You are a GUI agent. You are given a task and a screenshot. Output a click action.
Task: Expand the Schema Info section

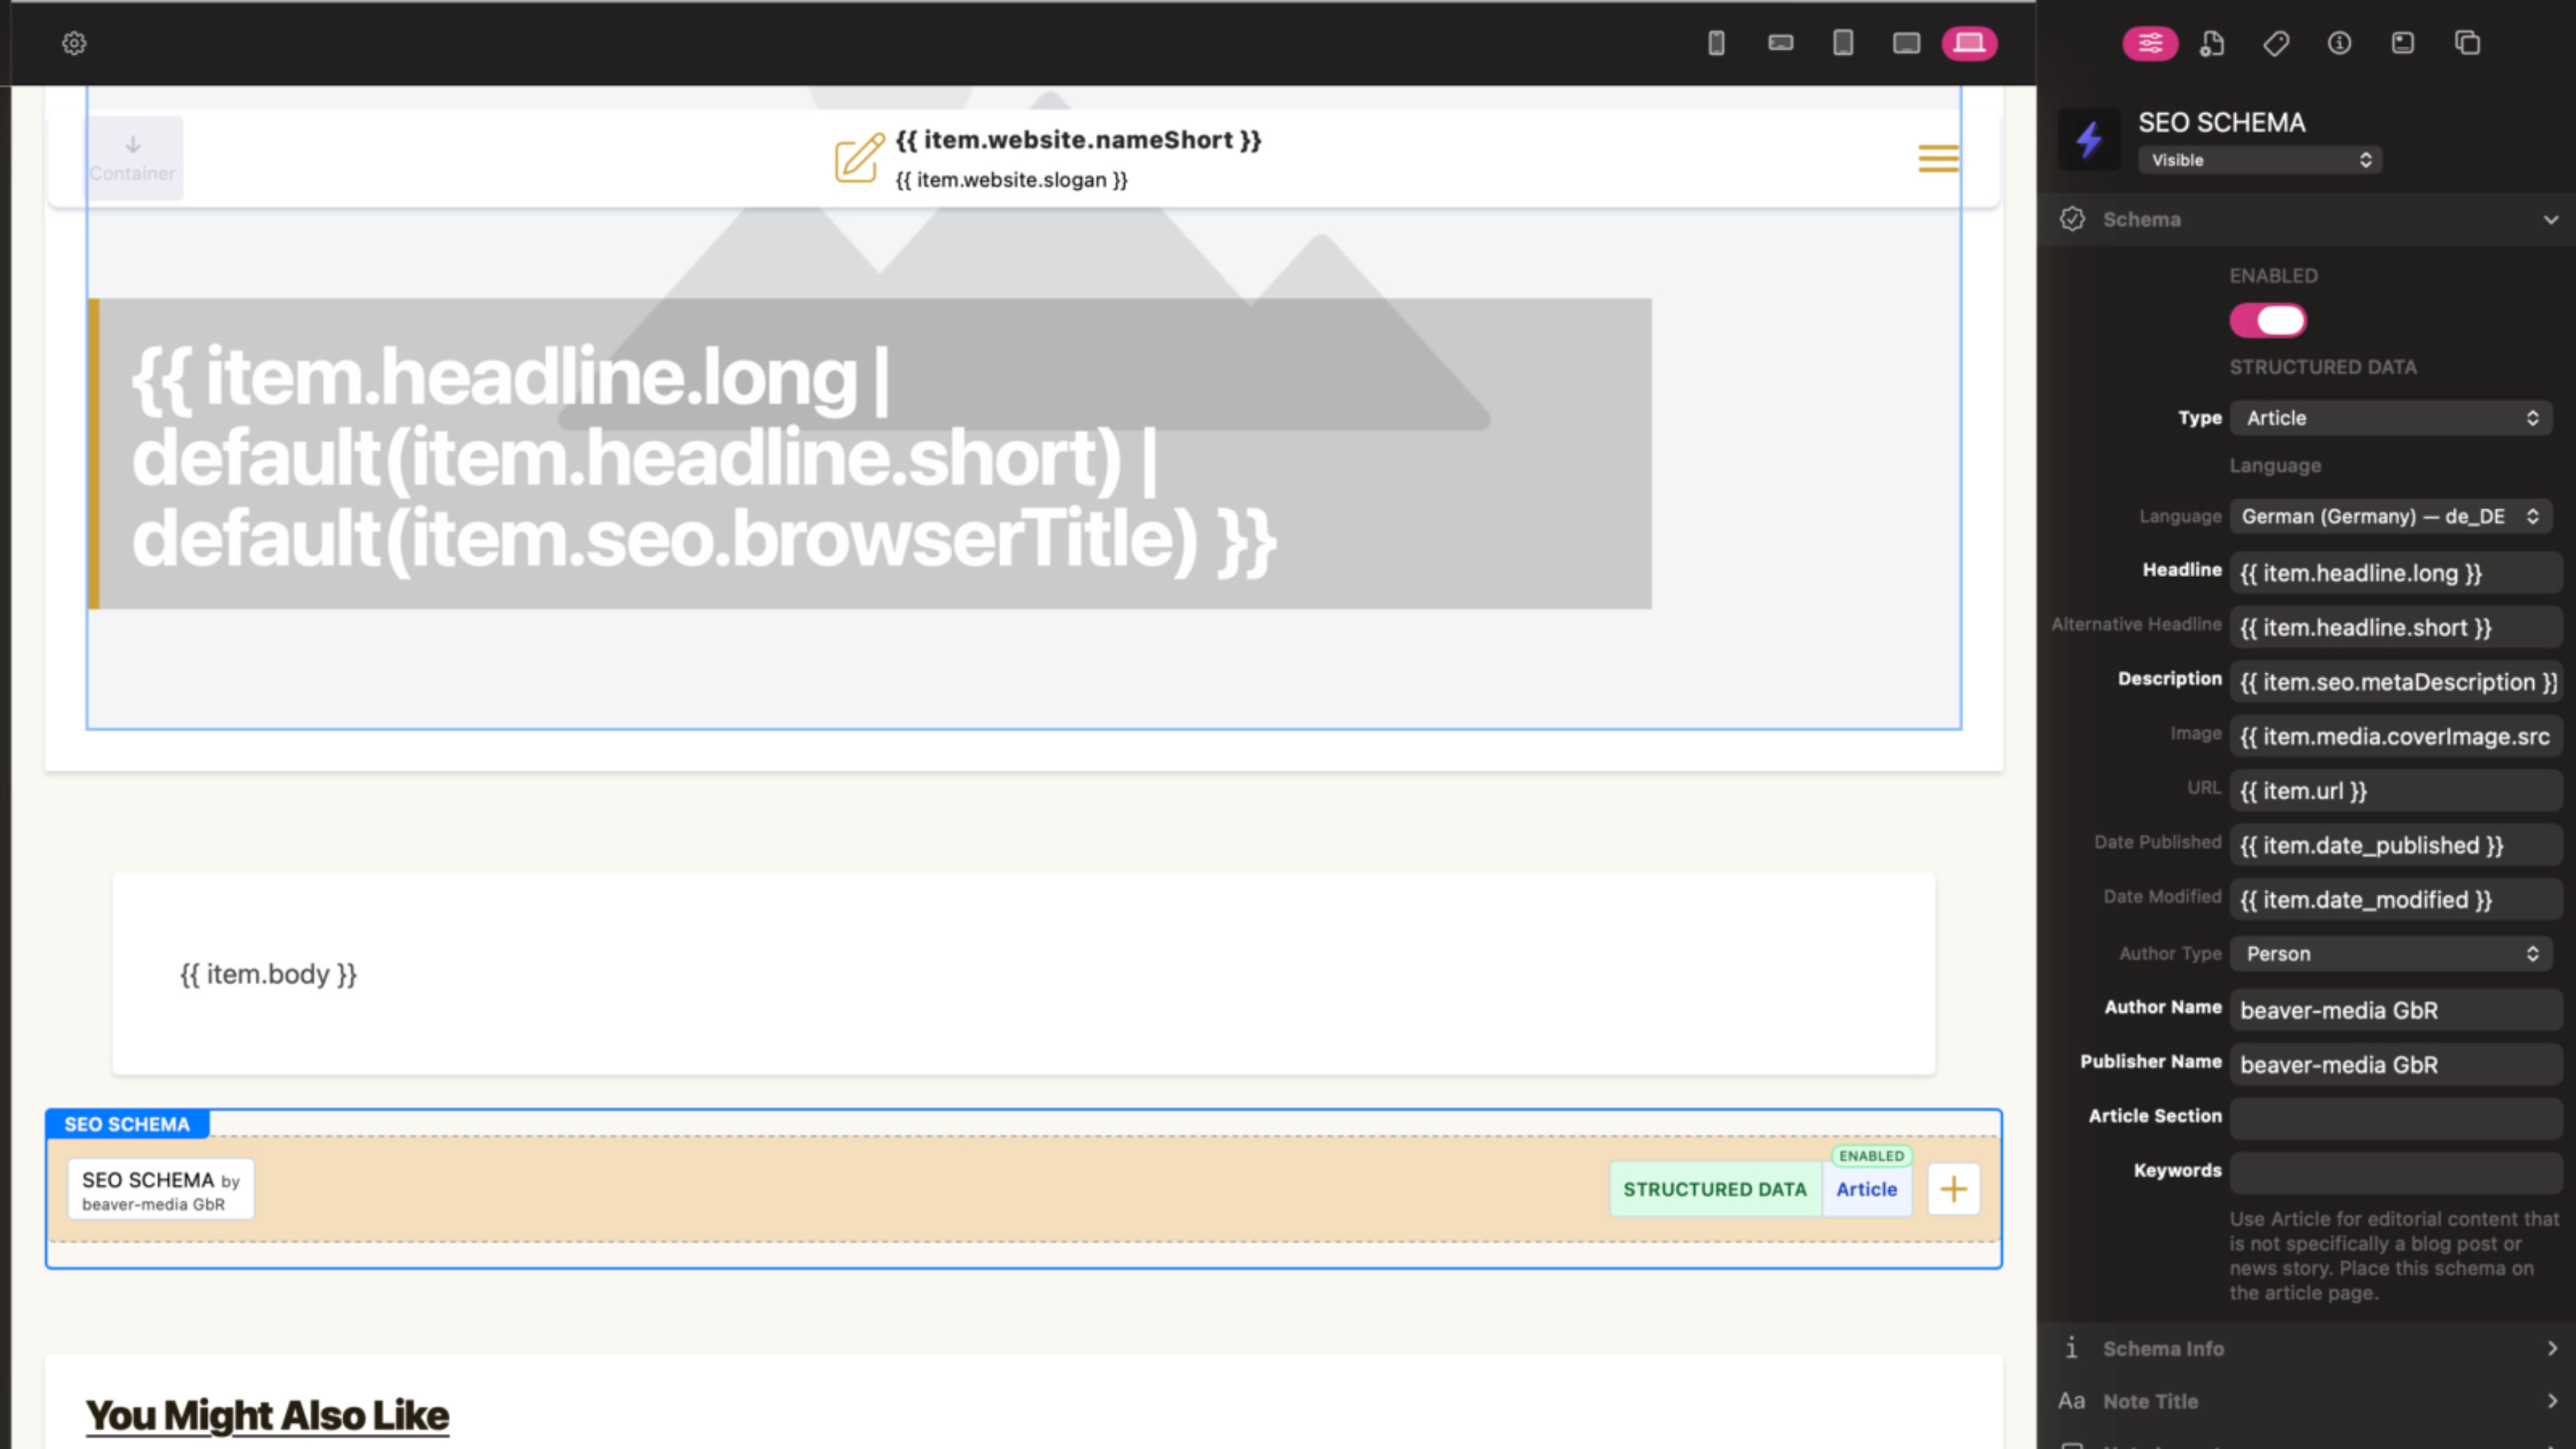[x=2308, y=1348]
